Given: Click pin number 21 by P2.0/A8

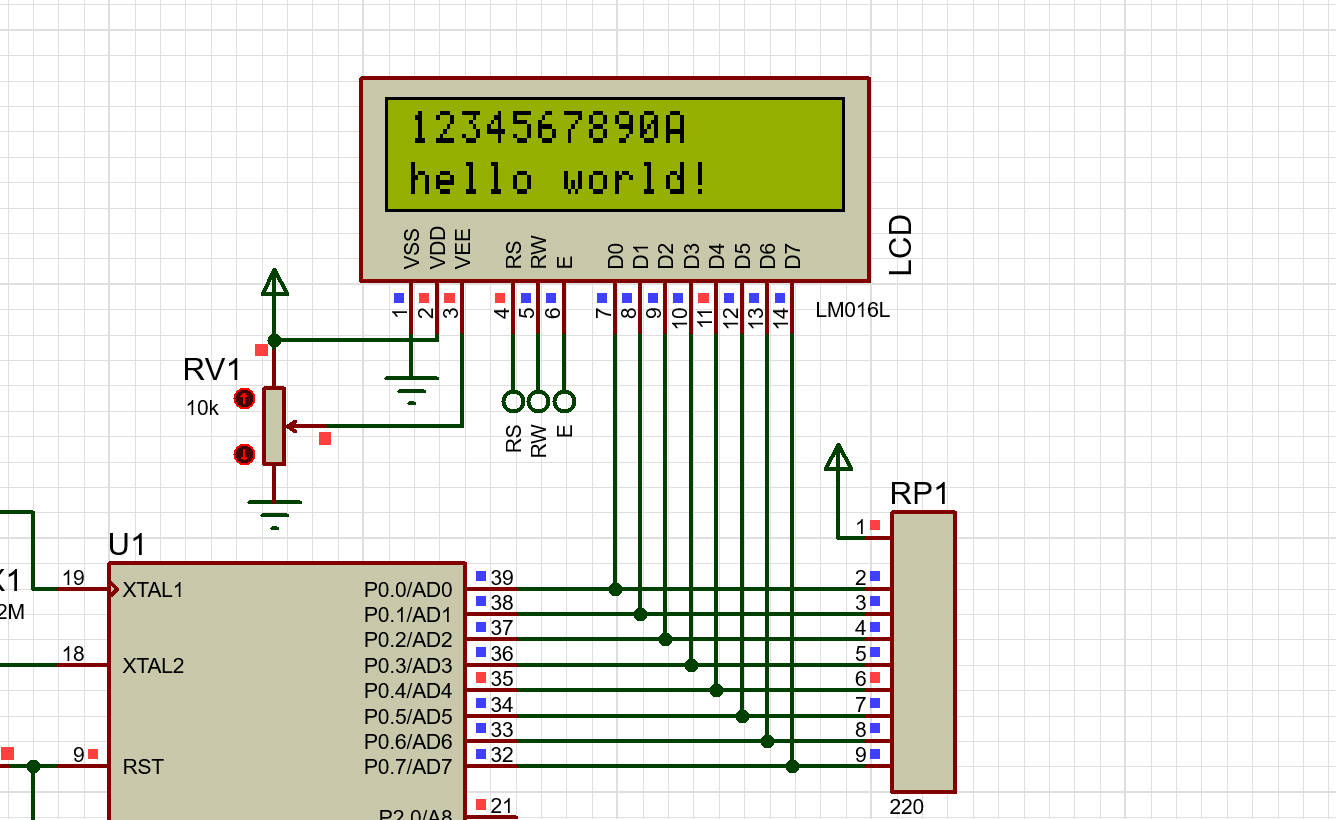Looking at the screenshot, I should 502,806.
